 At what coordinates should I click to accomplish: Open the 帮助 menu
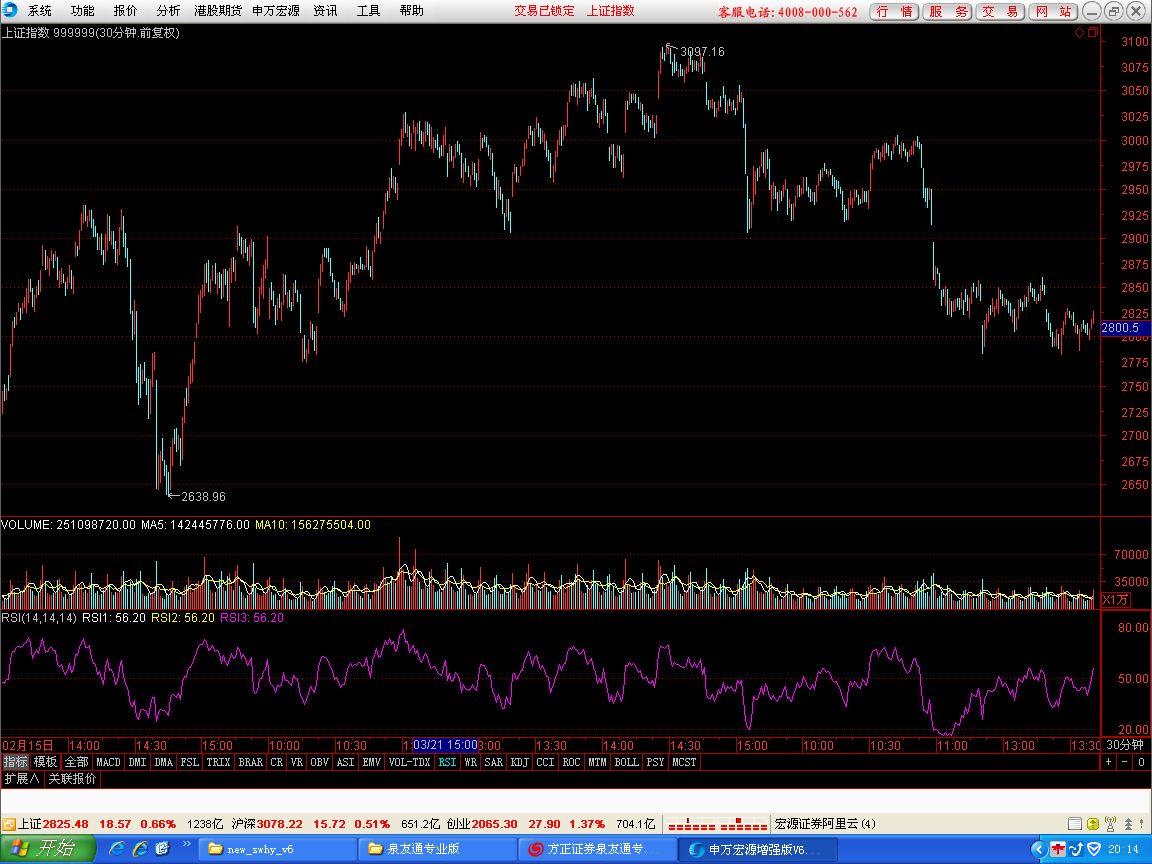[411, 10]
